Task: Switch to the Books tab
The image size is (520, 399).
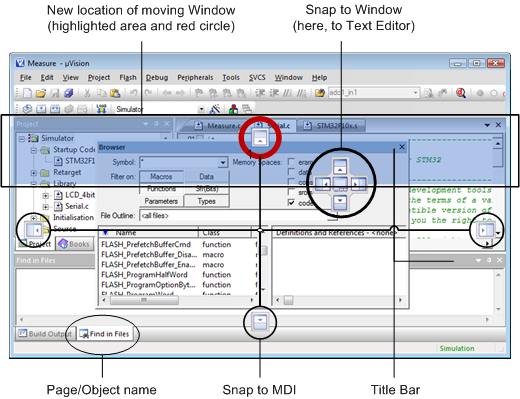Action: (x=75, y=244)
